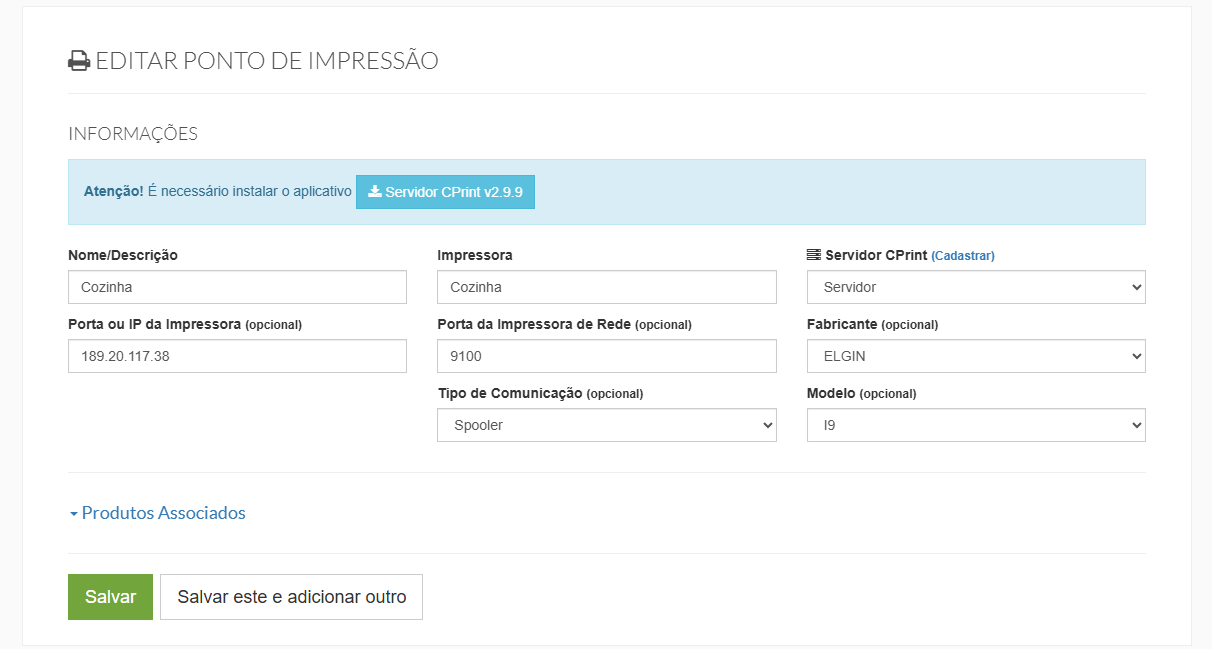Download the Servidor CPrint v2.9.9 application

point(445,192)
